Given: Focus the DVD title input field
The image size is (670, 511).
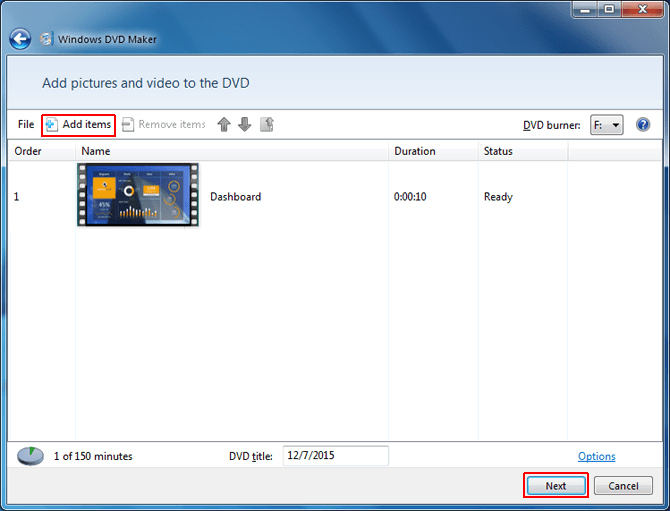Looking at the screenshot, I should pos(335,455).
